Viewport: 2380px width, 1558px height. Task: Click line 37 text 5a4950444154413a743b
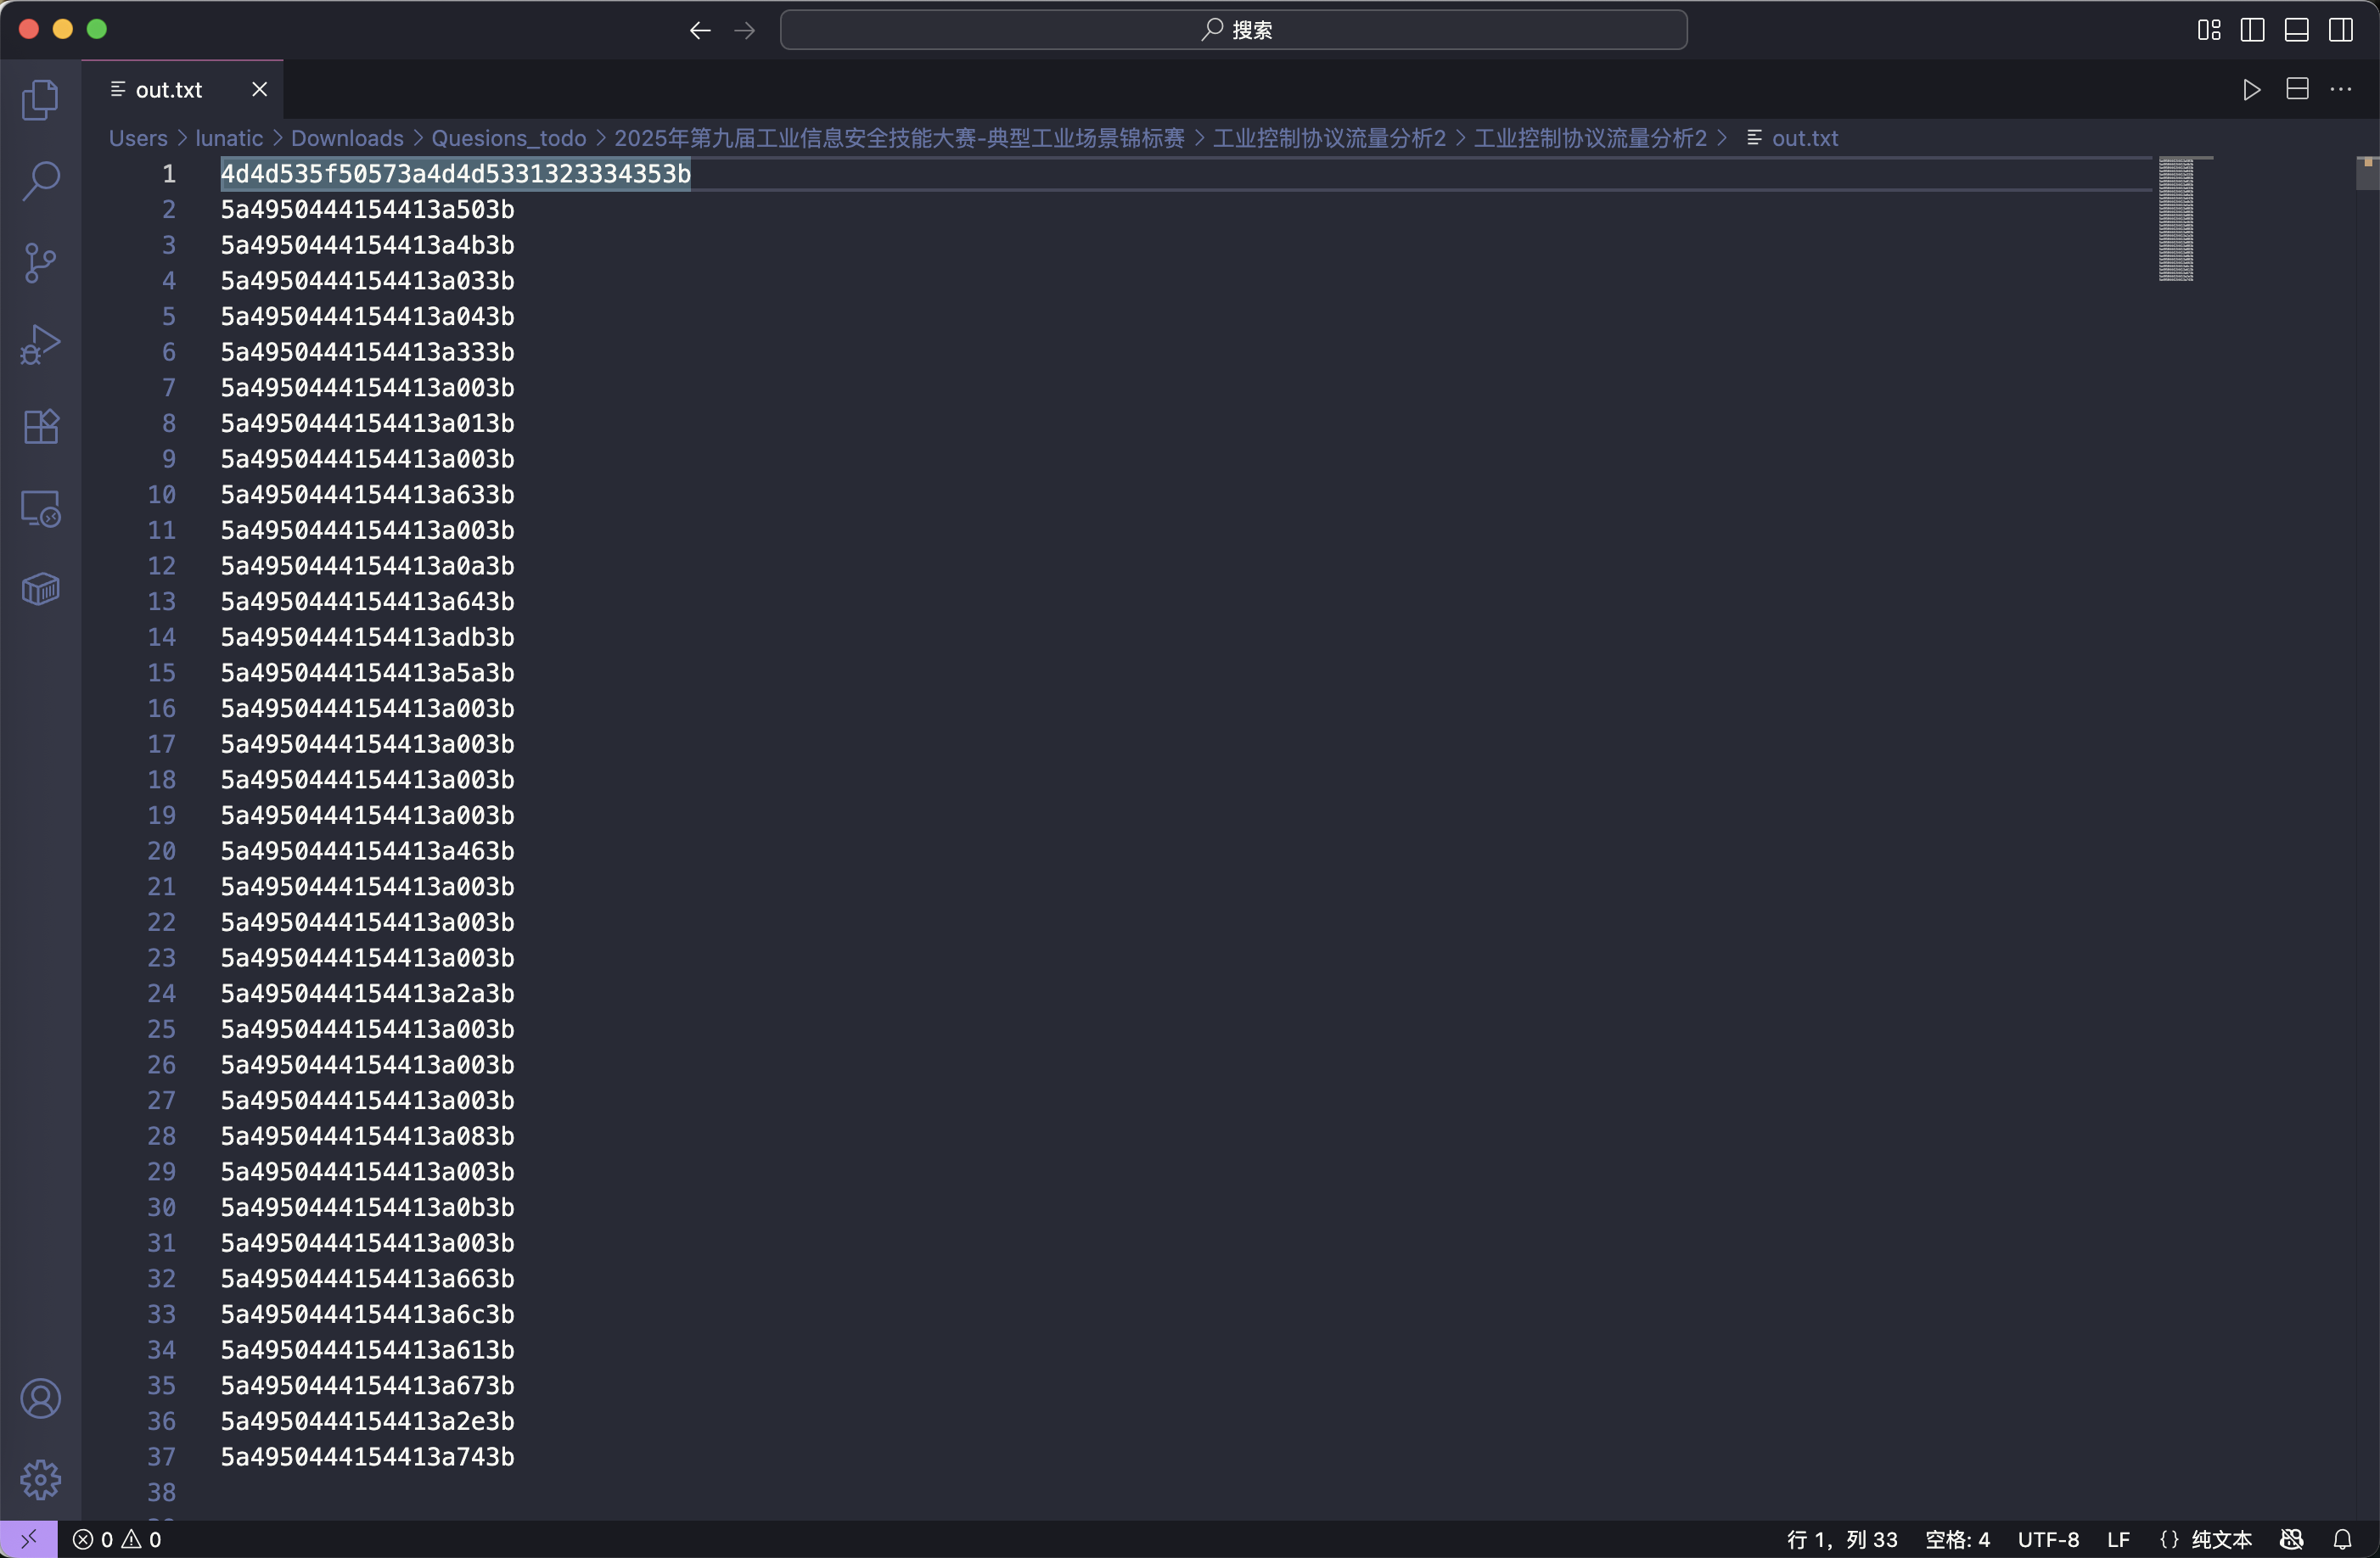pos(367,1457)
